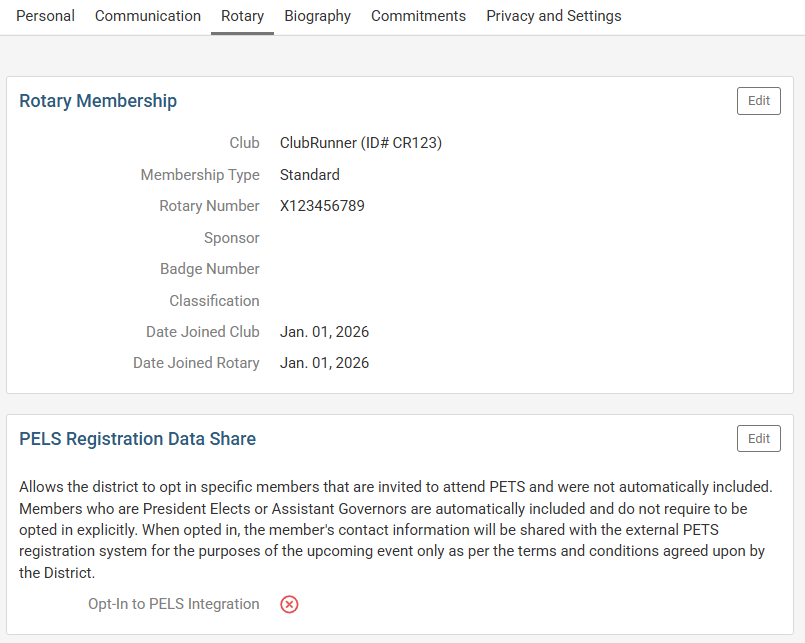Viewport: 805px width, 643px height.
Task: Switch to Privacy and Settings tab
Action: click(553, 16)
